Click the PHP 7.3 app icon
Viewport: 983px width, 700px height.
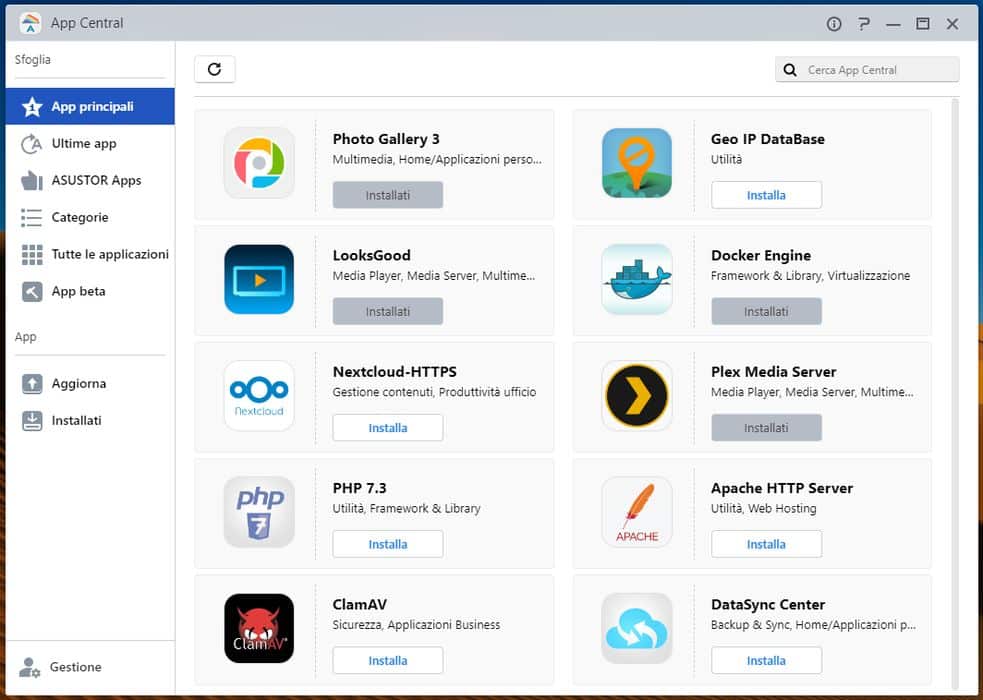coord(259,511)
